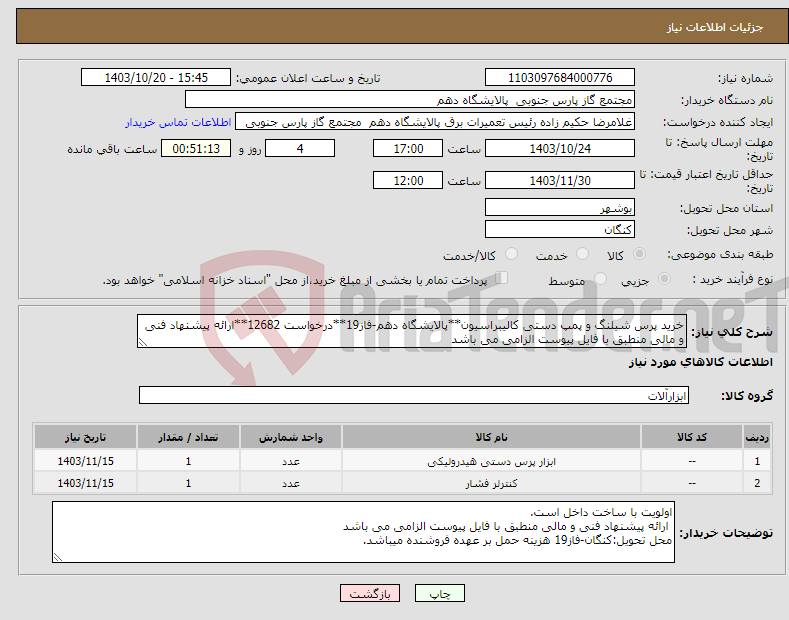Click the goods group field ابزارآلات
Image resolution: width=789 pixels, height=620 pixels.
click(414, 395)
